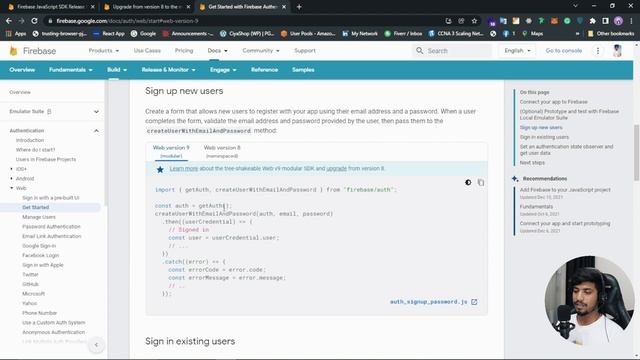Image resolution: width=640 pixels, height=360 pixels.
Task: Follow the upgrade link in the notice
Action: coord(336,169)
